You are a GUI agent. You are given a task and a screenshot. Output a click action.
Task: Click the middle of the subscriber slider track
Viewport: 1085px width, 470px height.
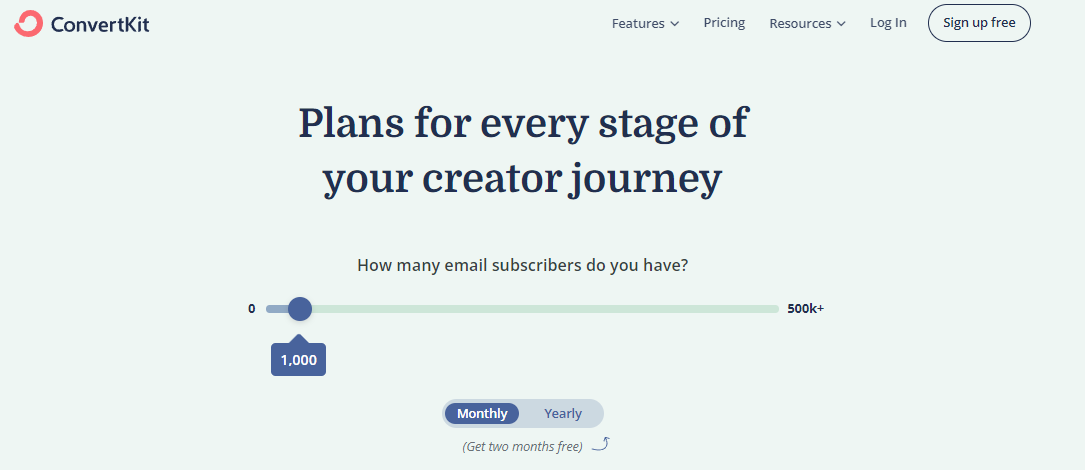click(522, 309)
